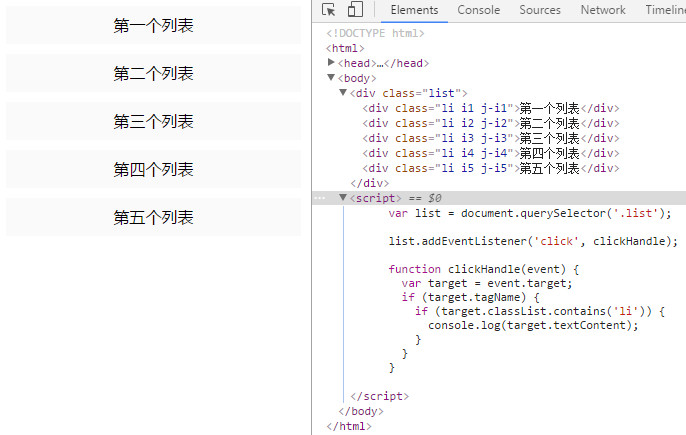Activate the inspect element picker icon
686x435 pixels.
point(329,10)
